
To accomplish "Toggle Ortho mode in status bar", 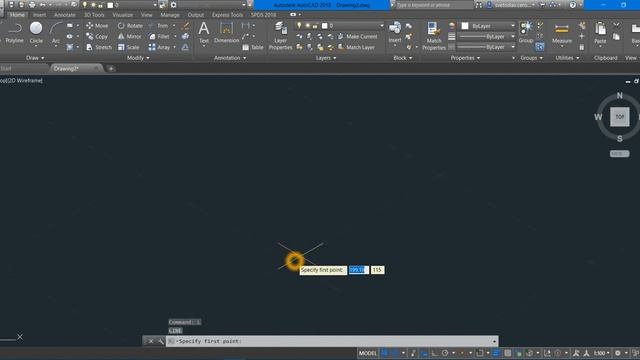I will 434,353.
